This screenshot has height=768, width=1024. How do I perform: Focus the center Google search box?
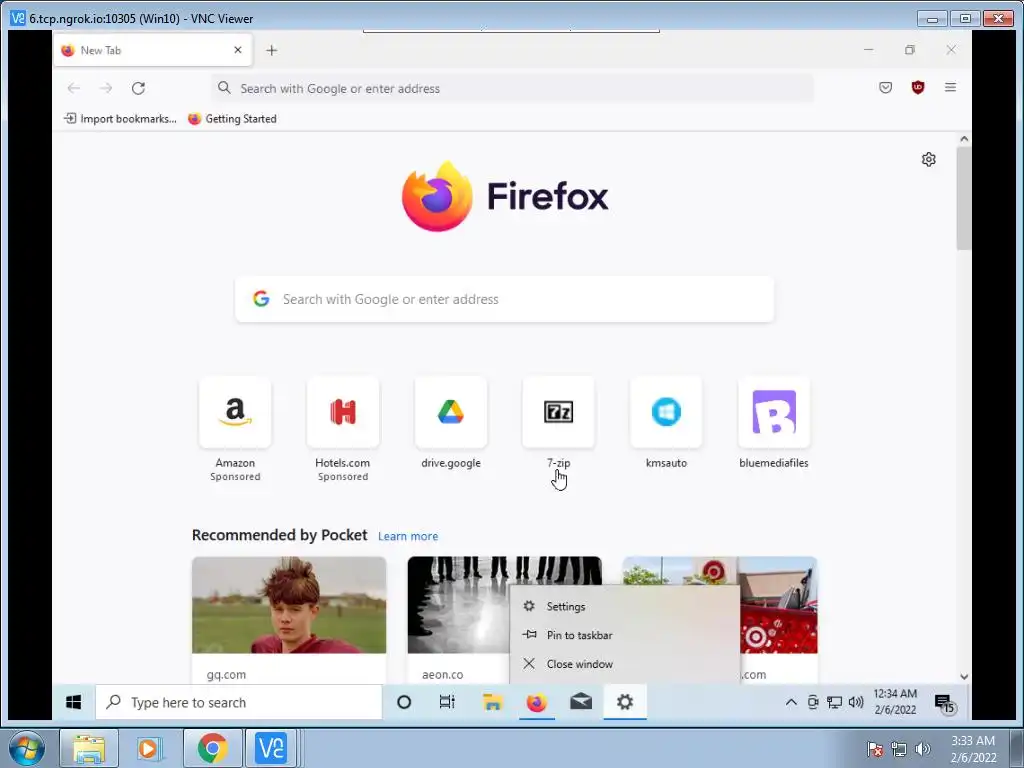pyautogui.click(x=504, y=299)
